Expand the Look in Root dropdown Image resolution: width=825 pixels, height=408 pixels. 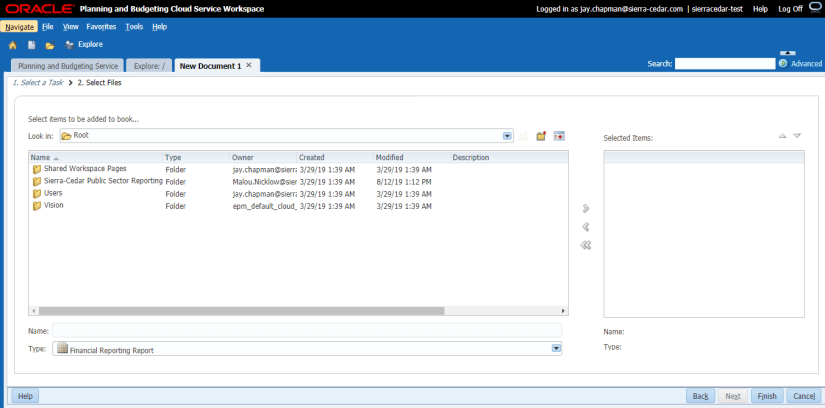click(507, 136)
